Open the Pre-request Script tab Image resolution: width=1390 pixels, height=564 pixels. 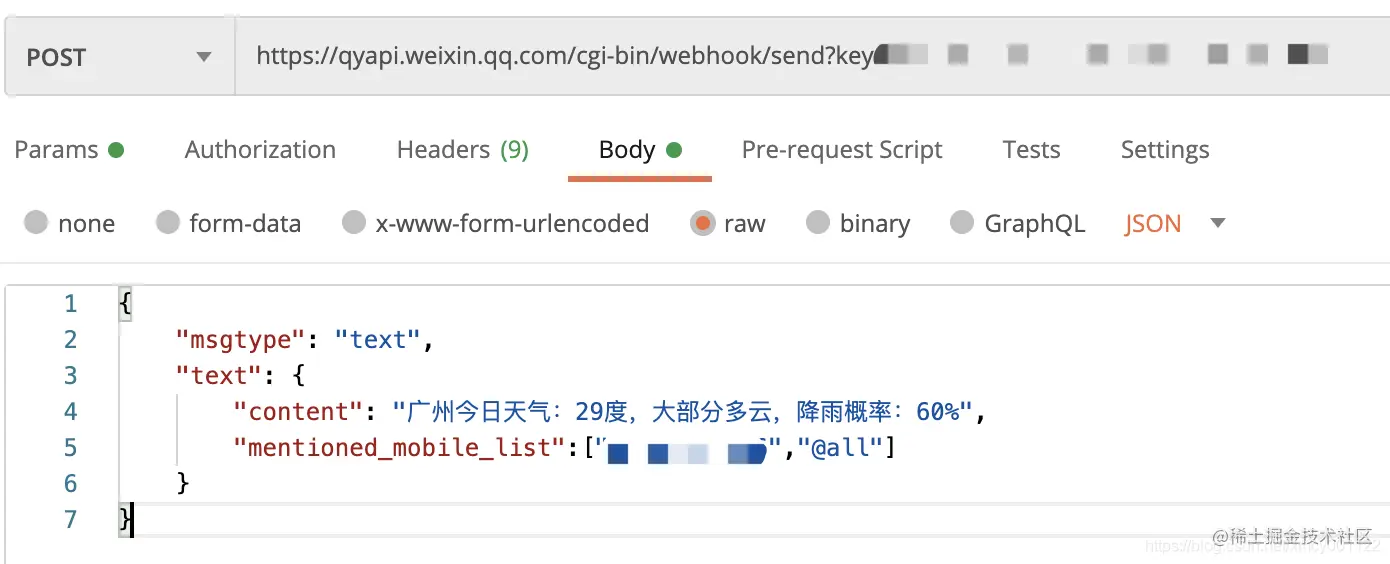(x=842, y=150)
